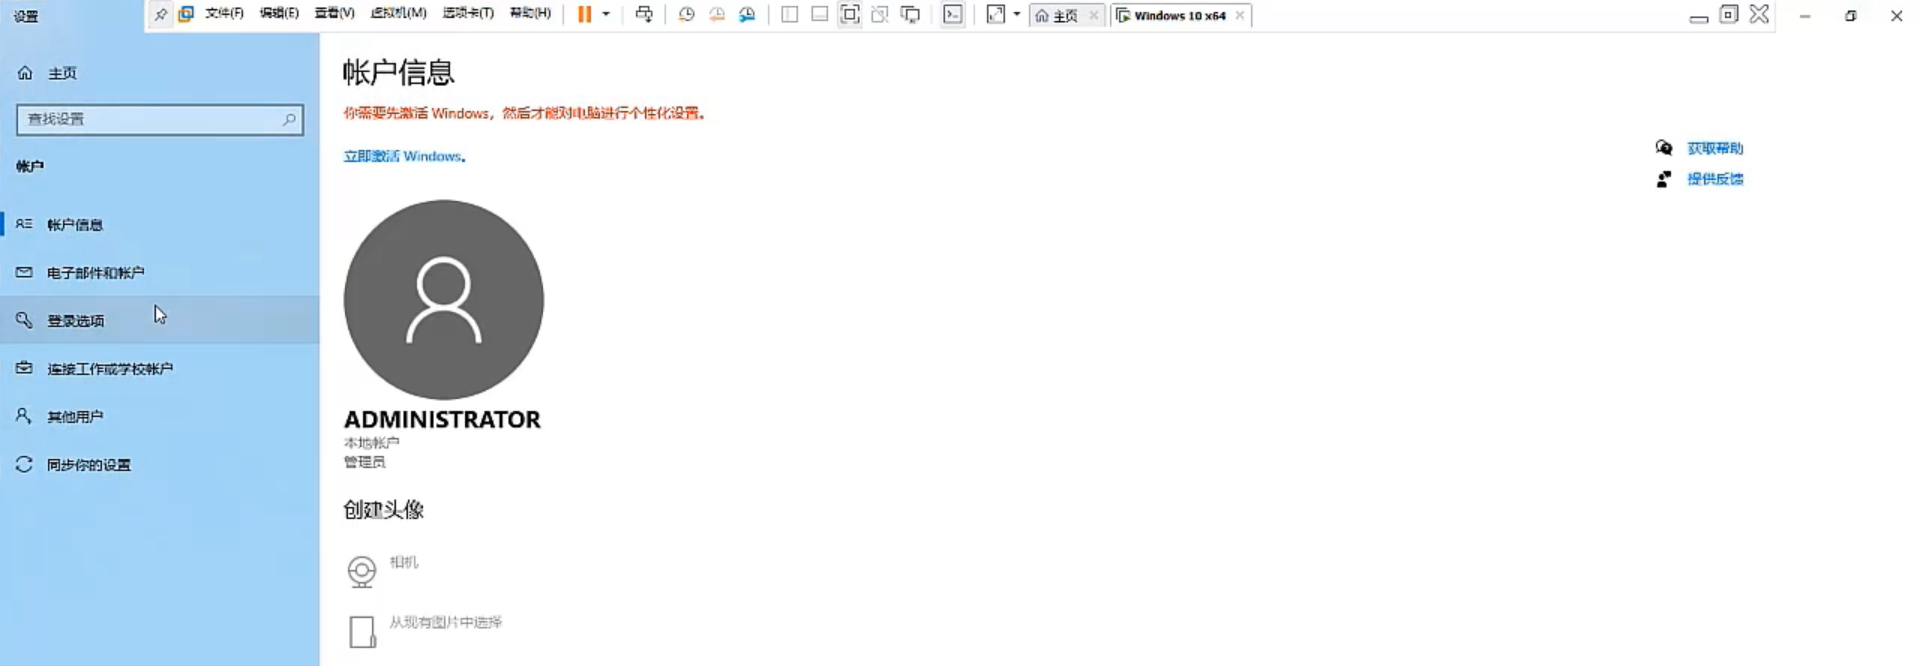Image resolution: width=1920 pixels, height=666 pixels.
Task: Click the 查找设置 search box
Action: tap(150, 119)
